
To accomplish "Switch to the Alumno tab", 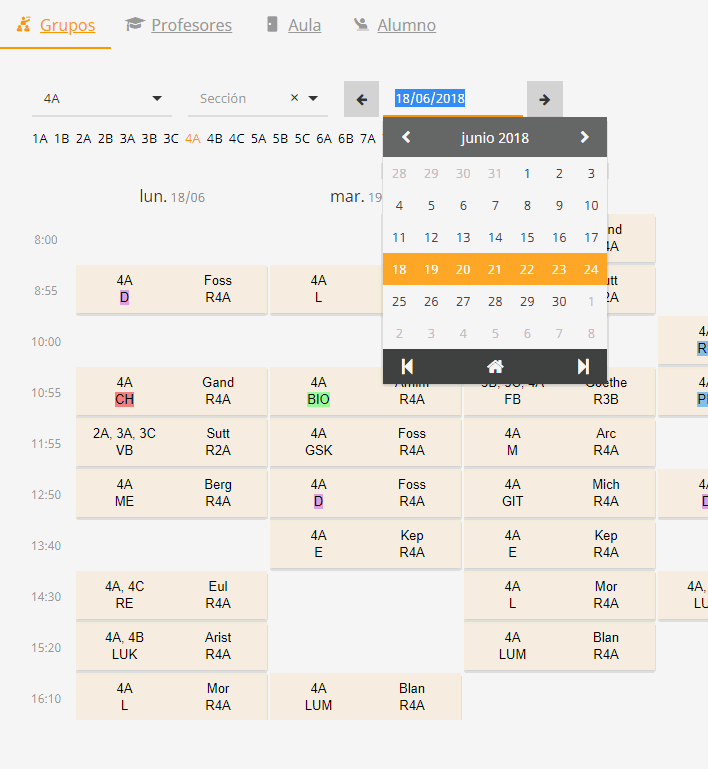I will coord(395,25).
